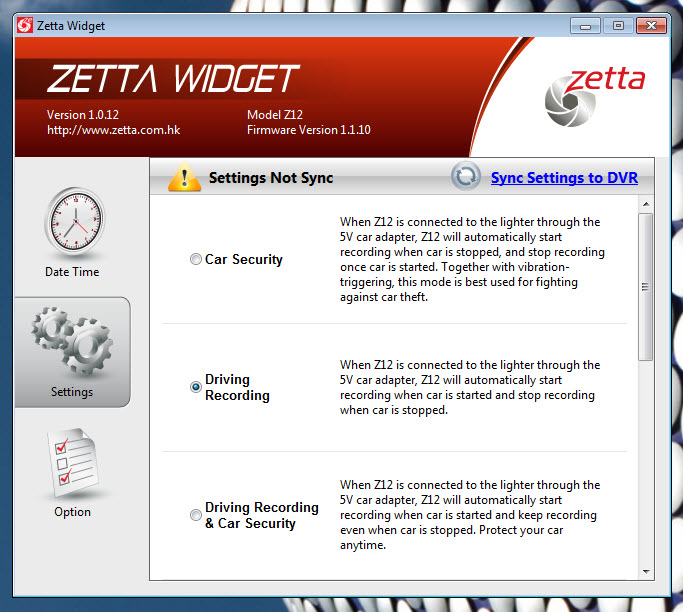Select the Car Security radio button
683x612 pixels.
tap(196, 259)
